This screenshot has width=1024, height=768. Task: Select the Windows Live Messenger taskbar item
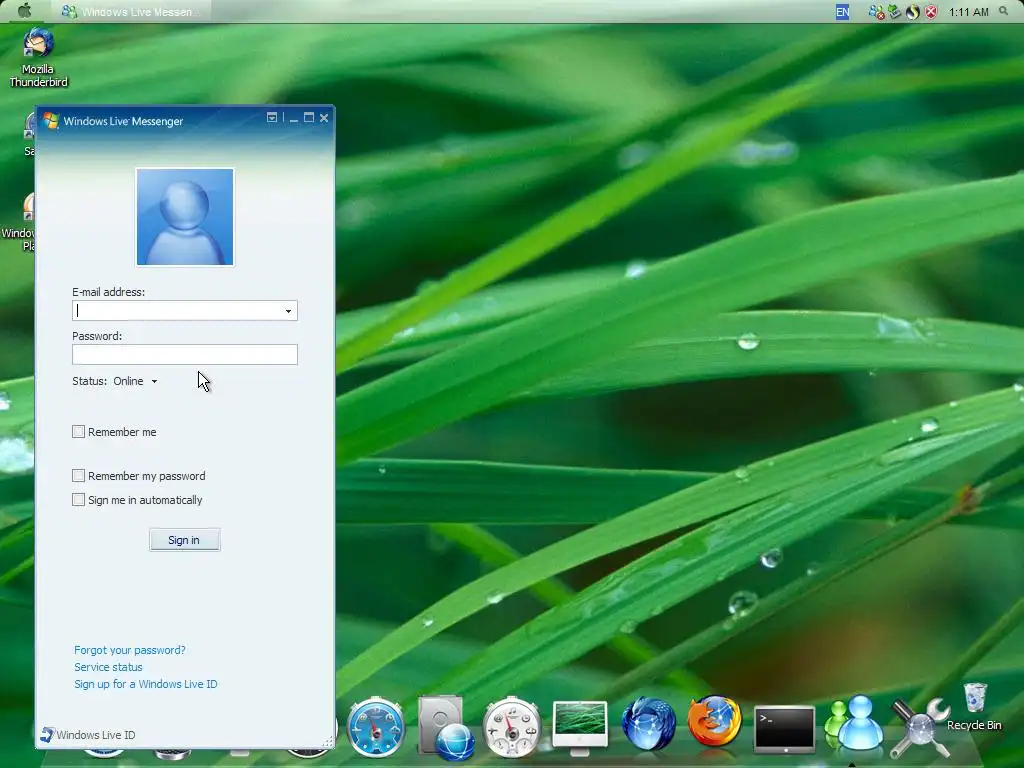tap(131, 12)
